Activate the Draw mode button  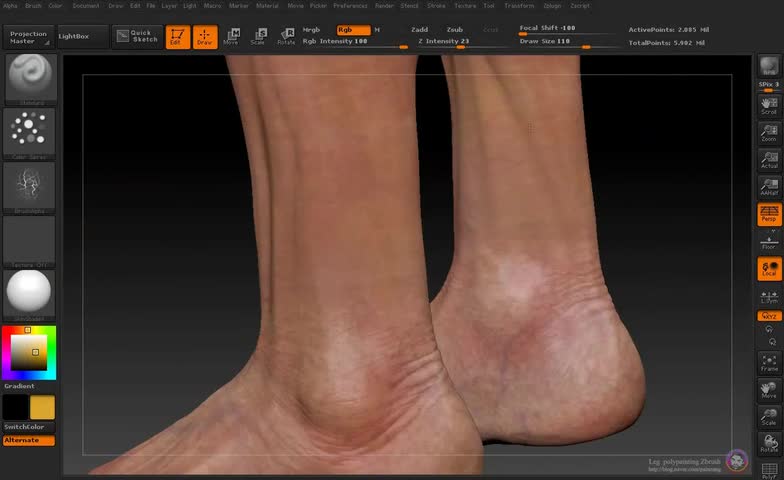(205, 37)
